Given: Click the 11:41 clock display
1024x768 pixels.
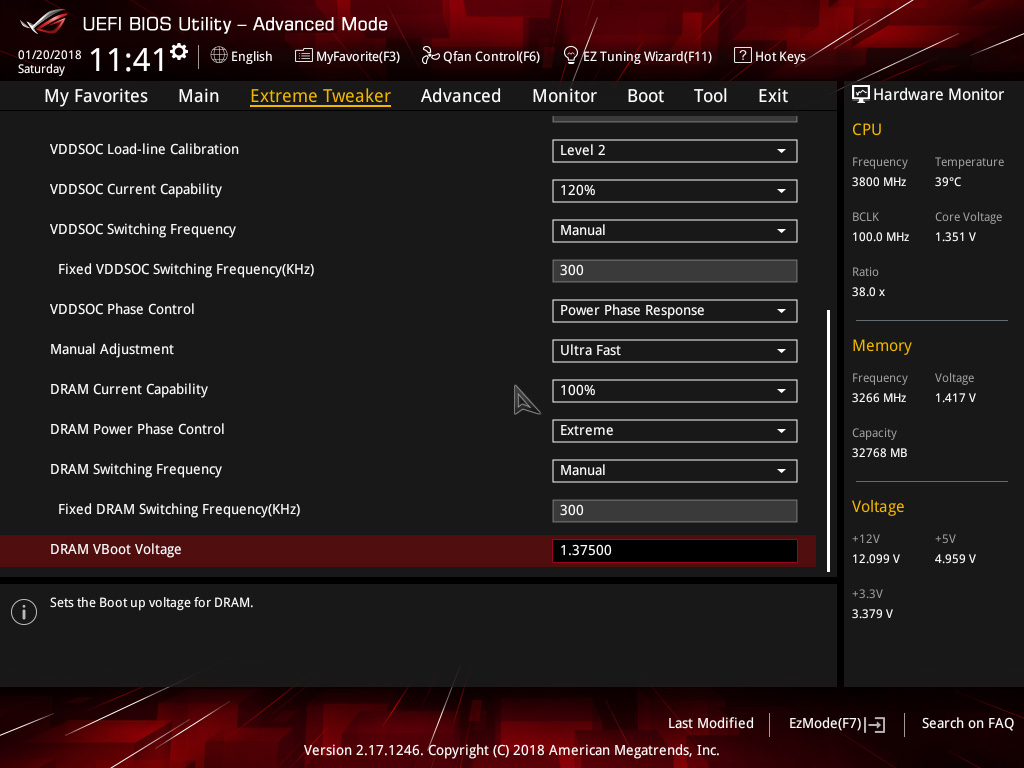Looking at the screenshot, I should coord(127,59).
